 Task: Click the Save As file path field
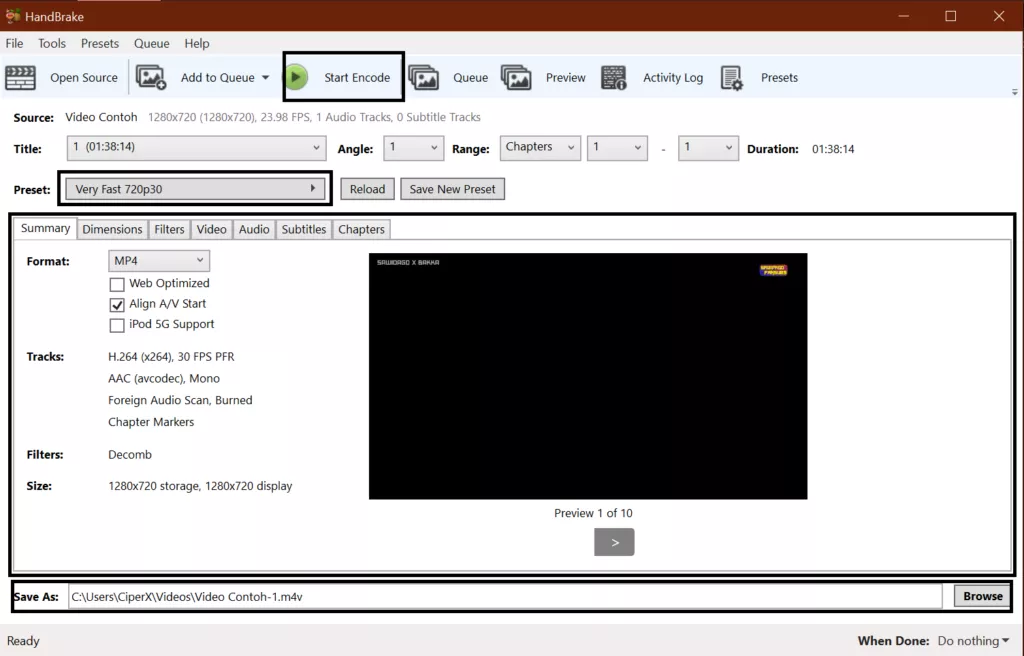pos(505,597)
